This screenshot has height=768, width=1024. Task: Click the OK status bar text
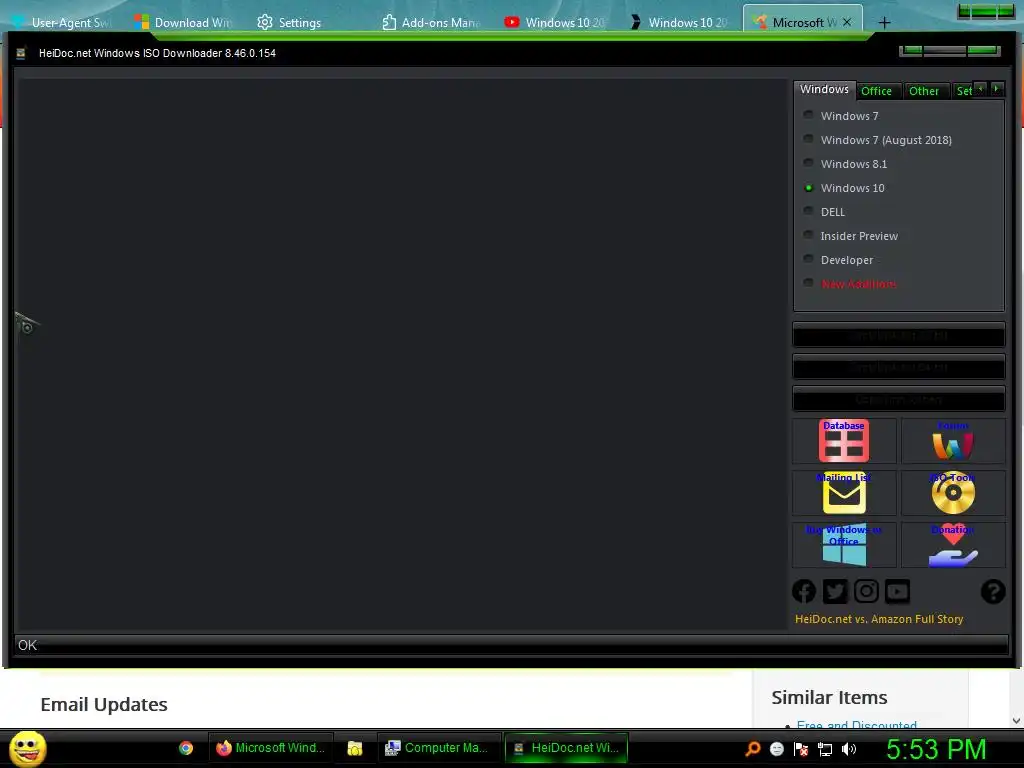pos(27,645)
